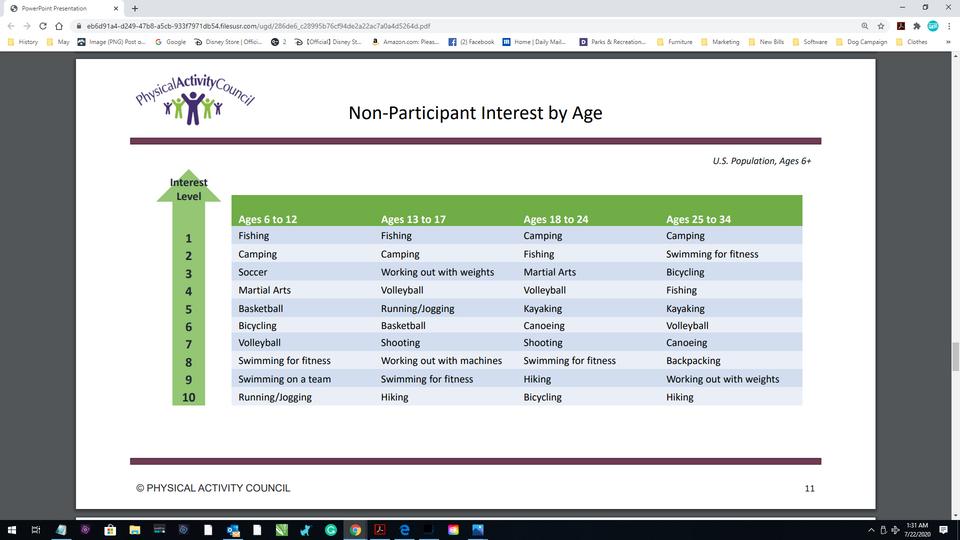This screenshot has height=540, width=960.
Task: Click the 'Ages 18 to 24' column header
Action: [x=556, y=219]
